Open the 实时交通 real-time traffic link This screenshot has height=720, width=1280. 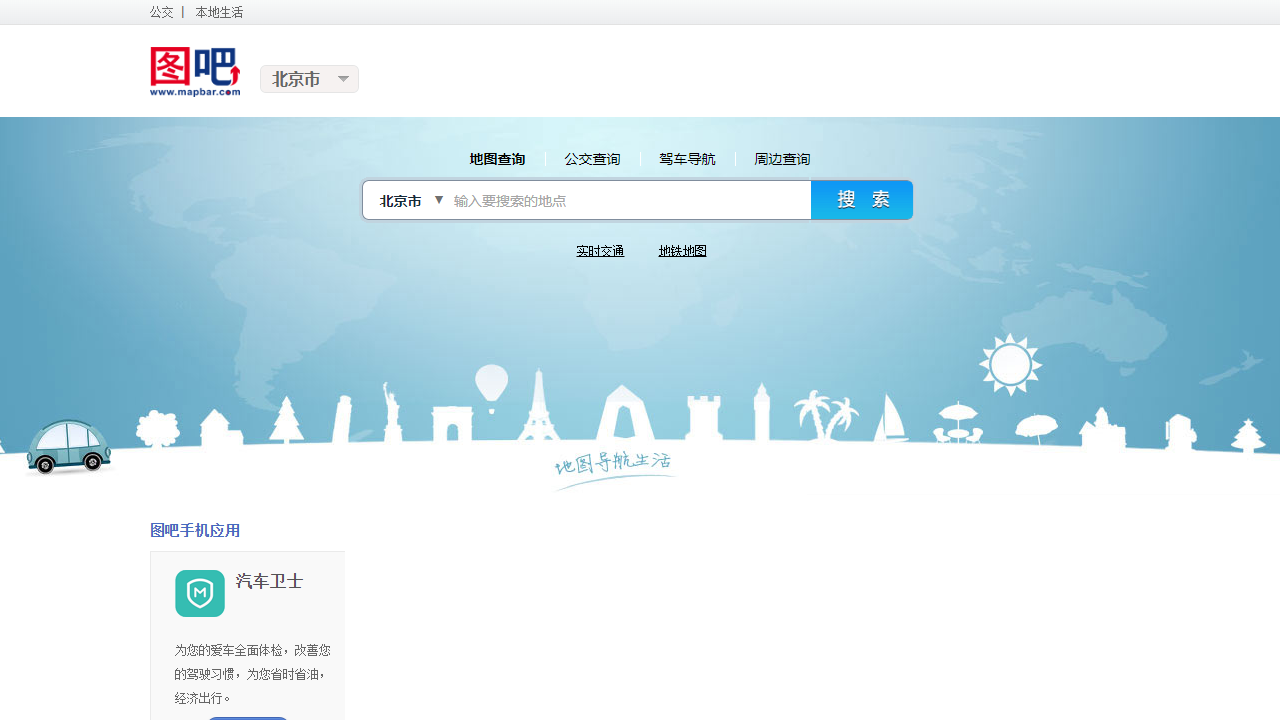coord(600,251)
